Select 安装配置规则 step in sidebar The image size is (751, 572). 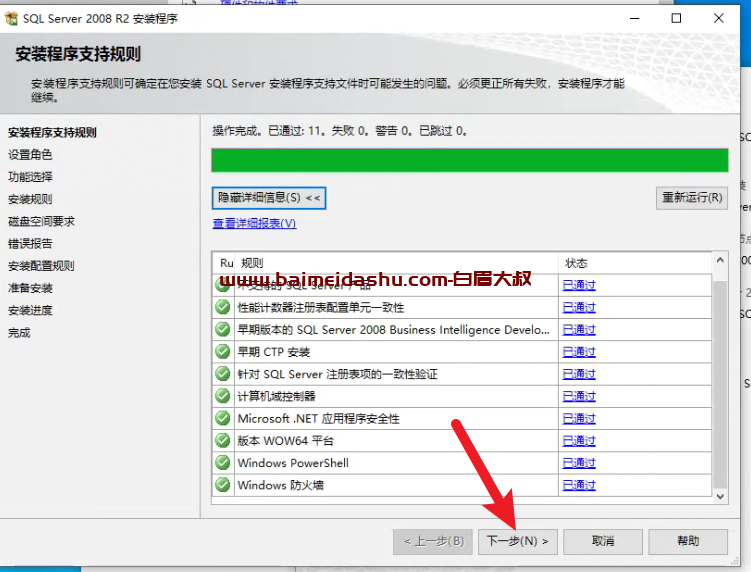tap(41, 266)
